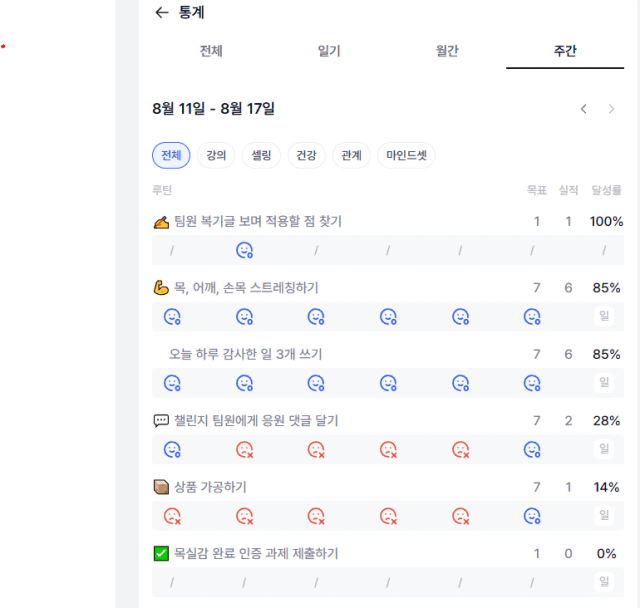Click the green checkmark icon for 목실감 routine
This screenshot has height=608, width=640.
click(x=161, y=554)
